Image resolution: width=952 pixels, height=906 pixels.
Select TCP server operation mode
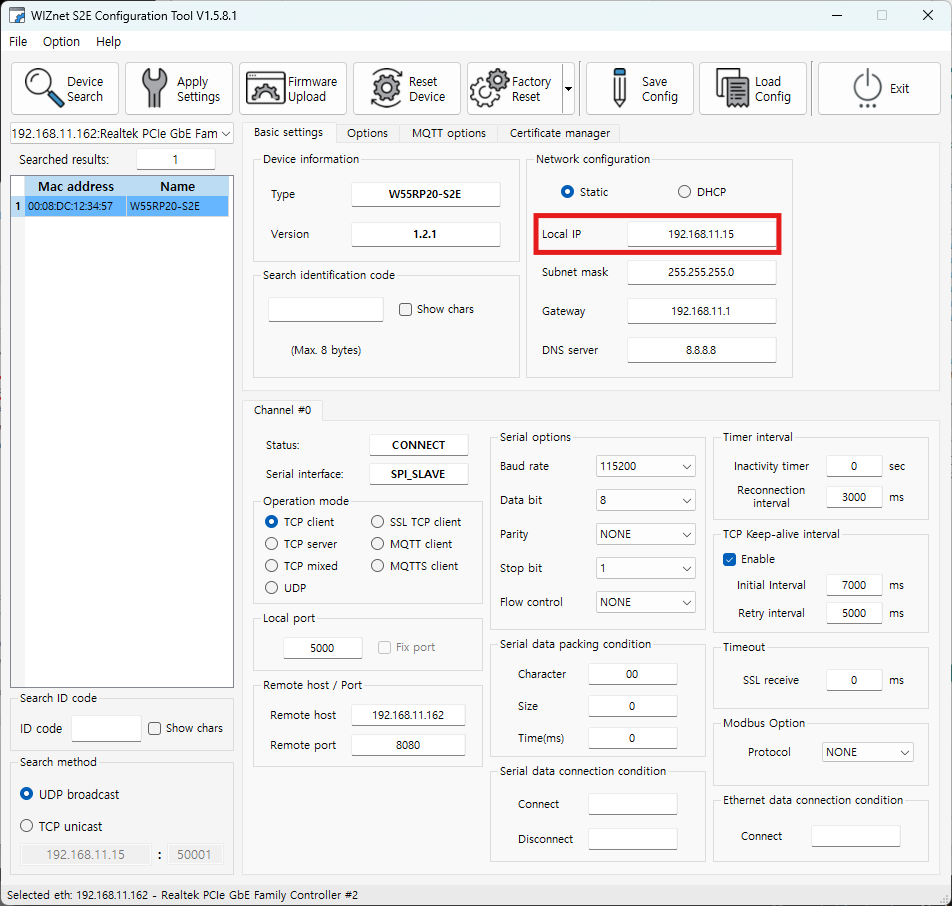coord(272,544)
